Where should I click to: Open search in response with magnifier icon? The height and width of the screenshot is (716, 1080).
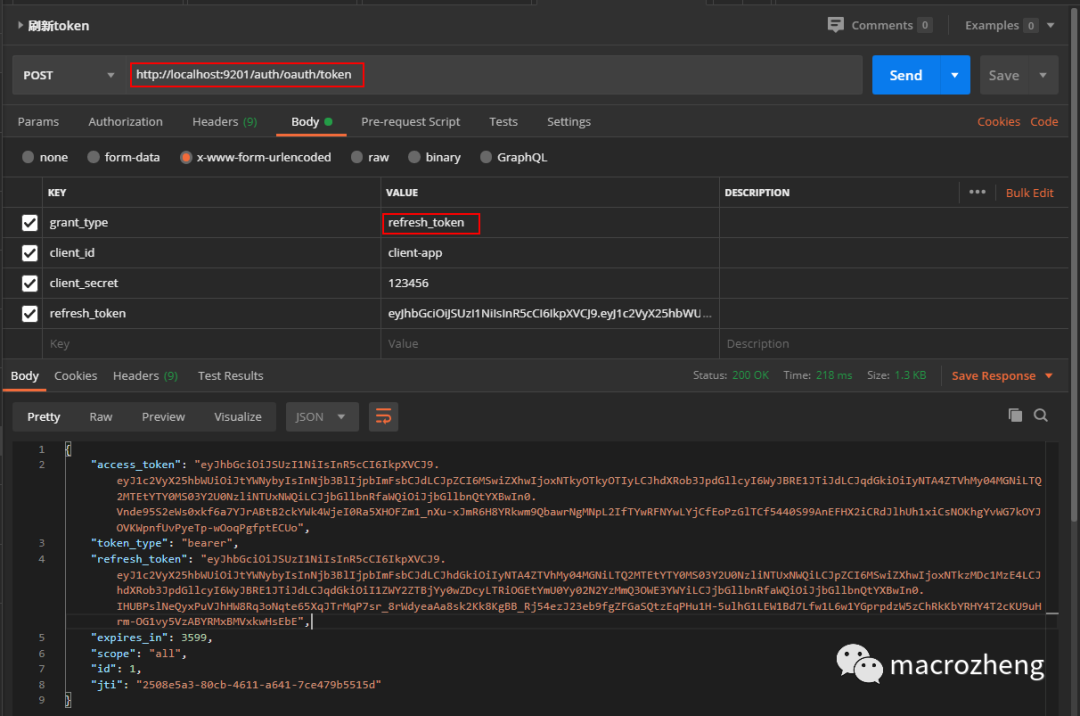1041,415
